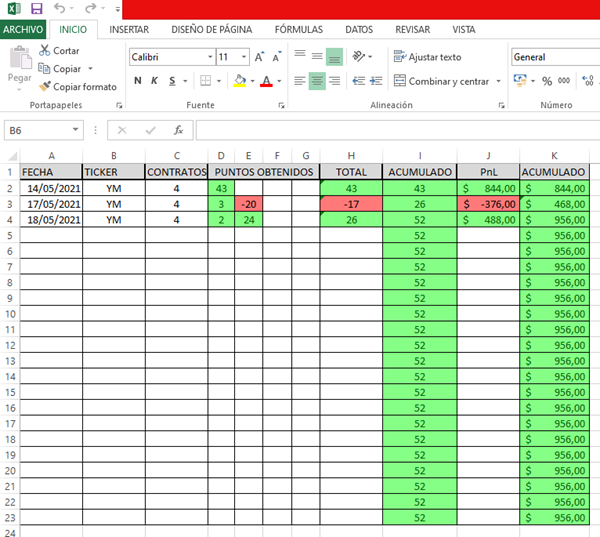Click the decrease indent icon
600x537 pixels.
359,81
